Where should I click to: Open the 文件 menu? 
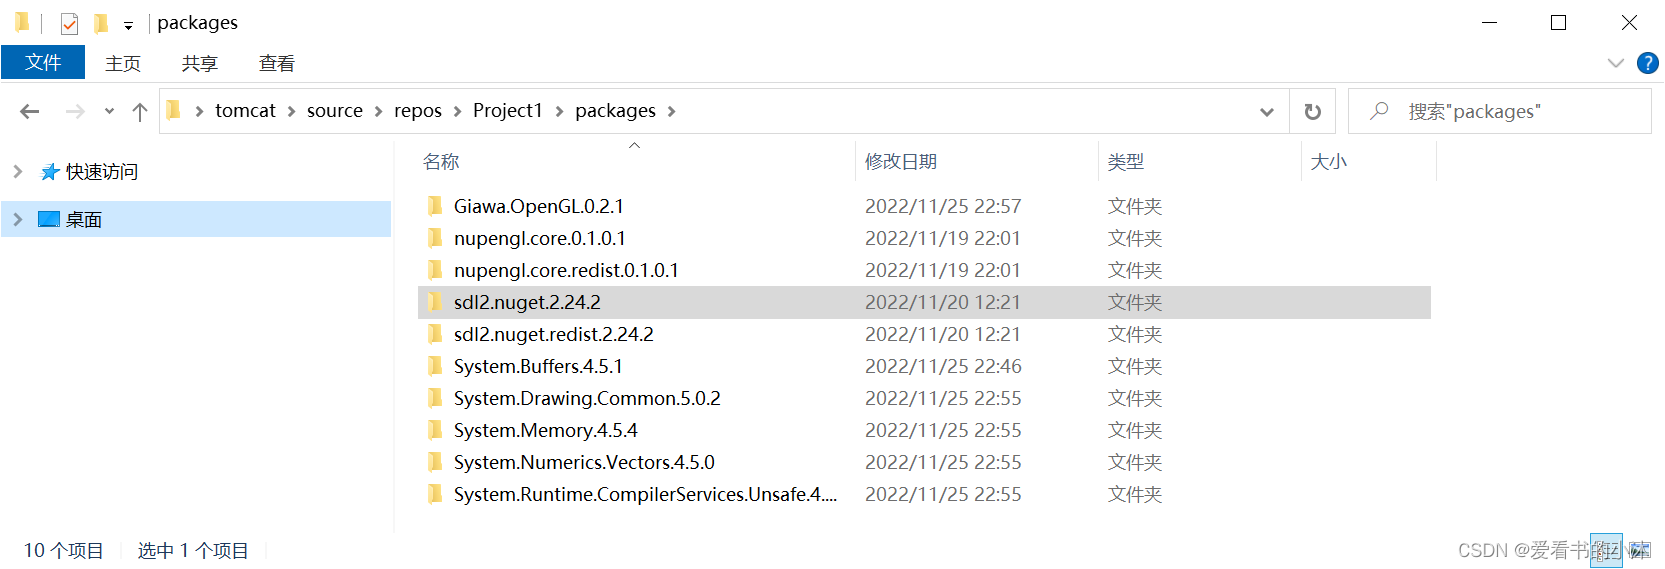click(x=43, y=62)
